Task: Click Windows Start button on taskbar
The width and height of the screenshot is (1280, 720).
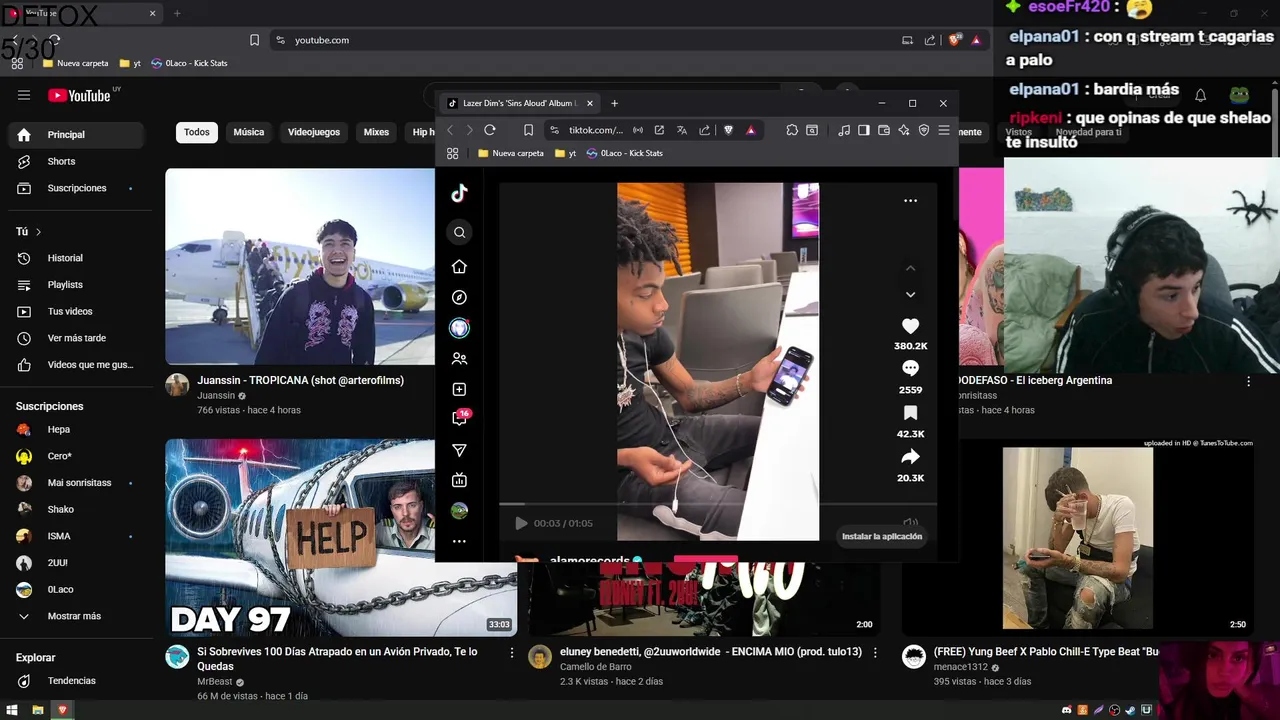Action: click(x=13, y=710)
